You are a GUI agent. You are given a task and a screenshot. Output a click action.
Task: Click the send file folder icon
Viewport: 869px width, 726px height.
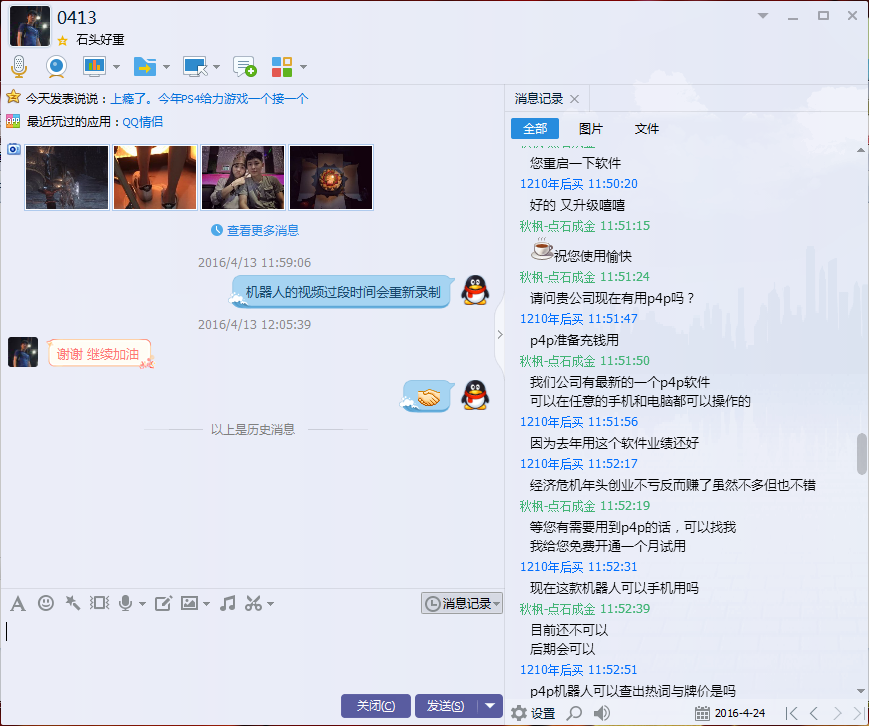(x=145, y=67)
